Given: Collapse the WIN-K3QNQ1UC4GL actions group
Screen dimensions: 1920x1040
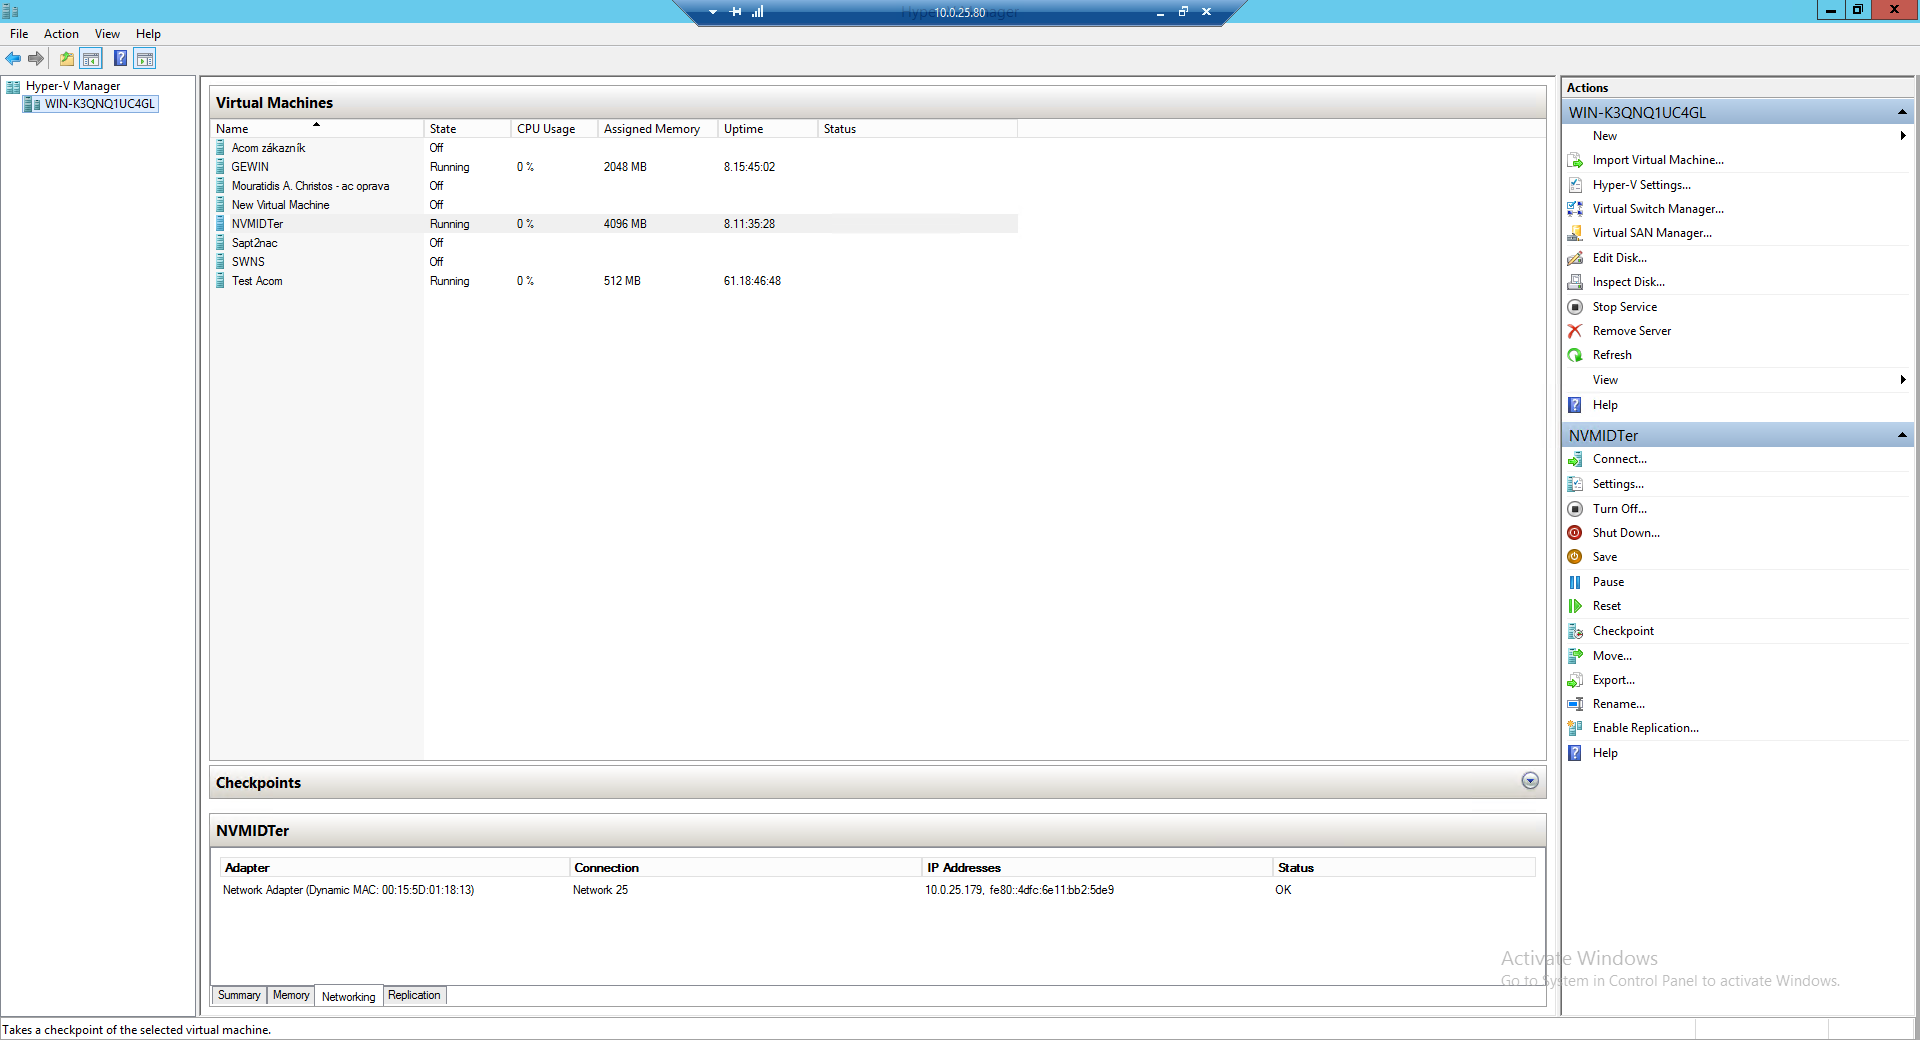Looking at the screenshot, I should point(1902,112).
